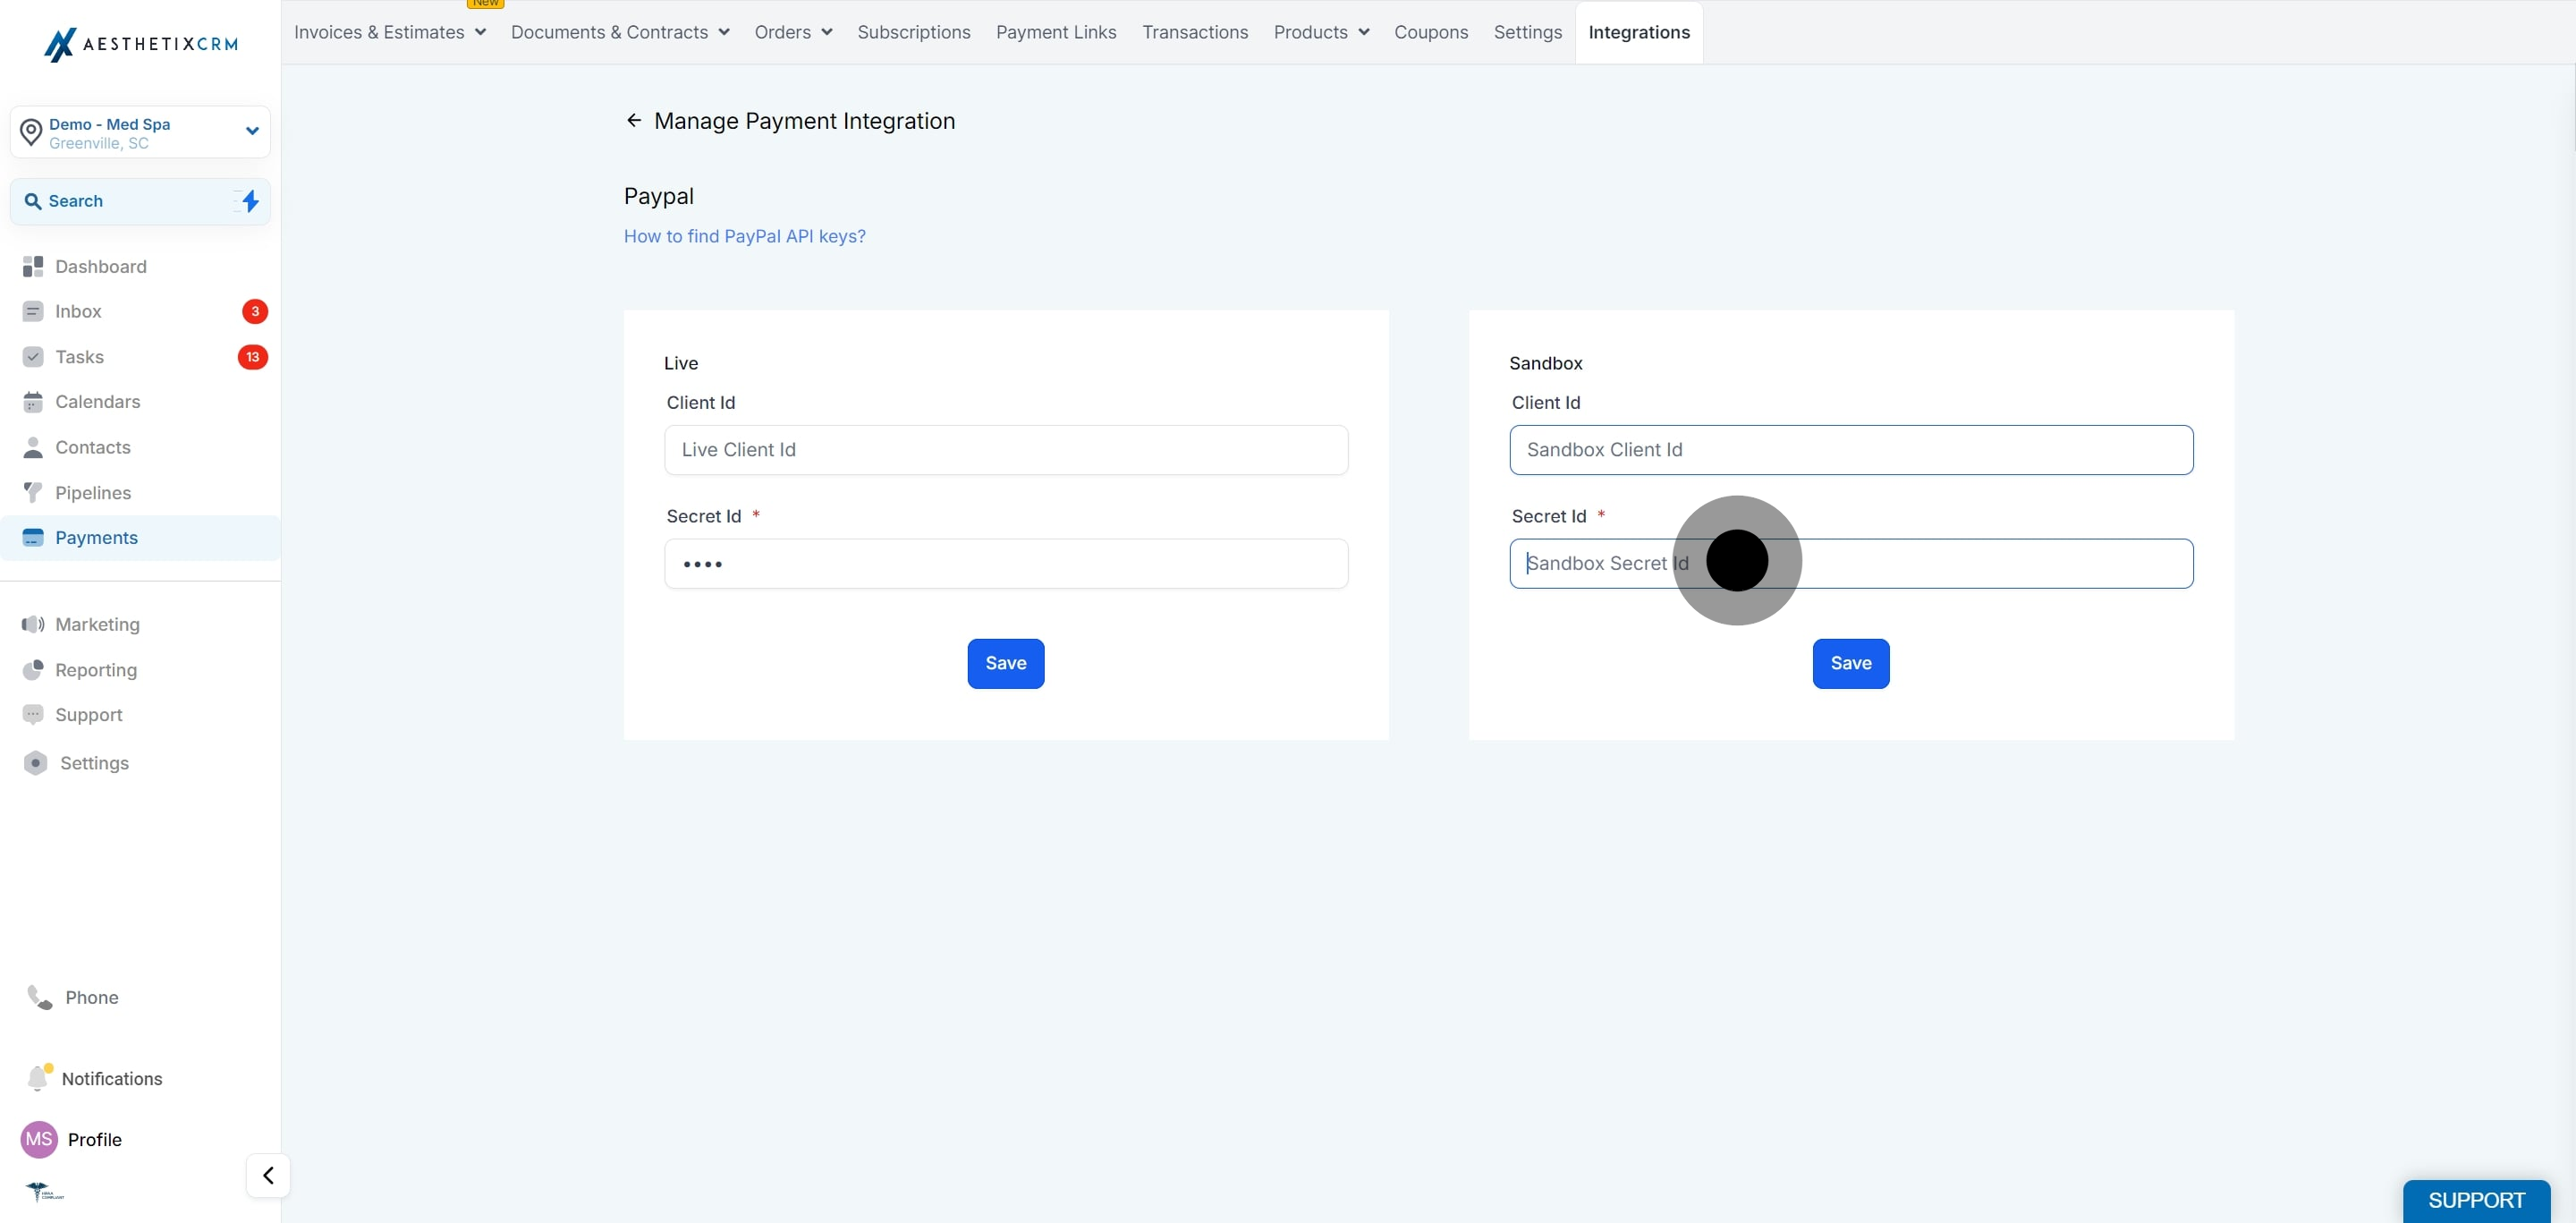
Task: Click the back arrow beside Manage Payment Integration
Action: coord(633,120)
